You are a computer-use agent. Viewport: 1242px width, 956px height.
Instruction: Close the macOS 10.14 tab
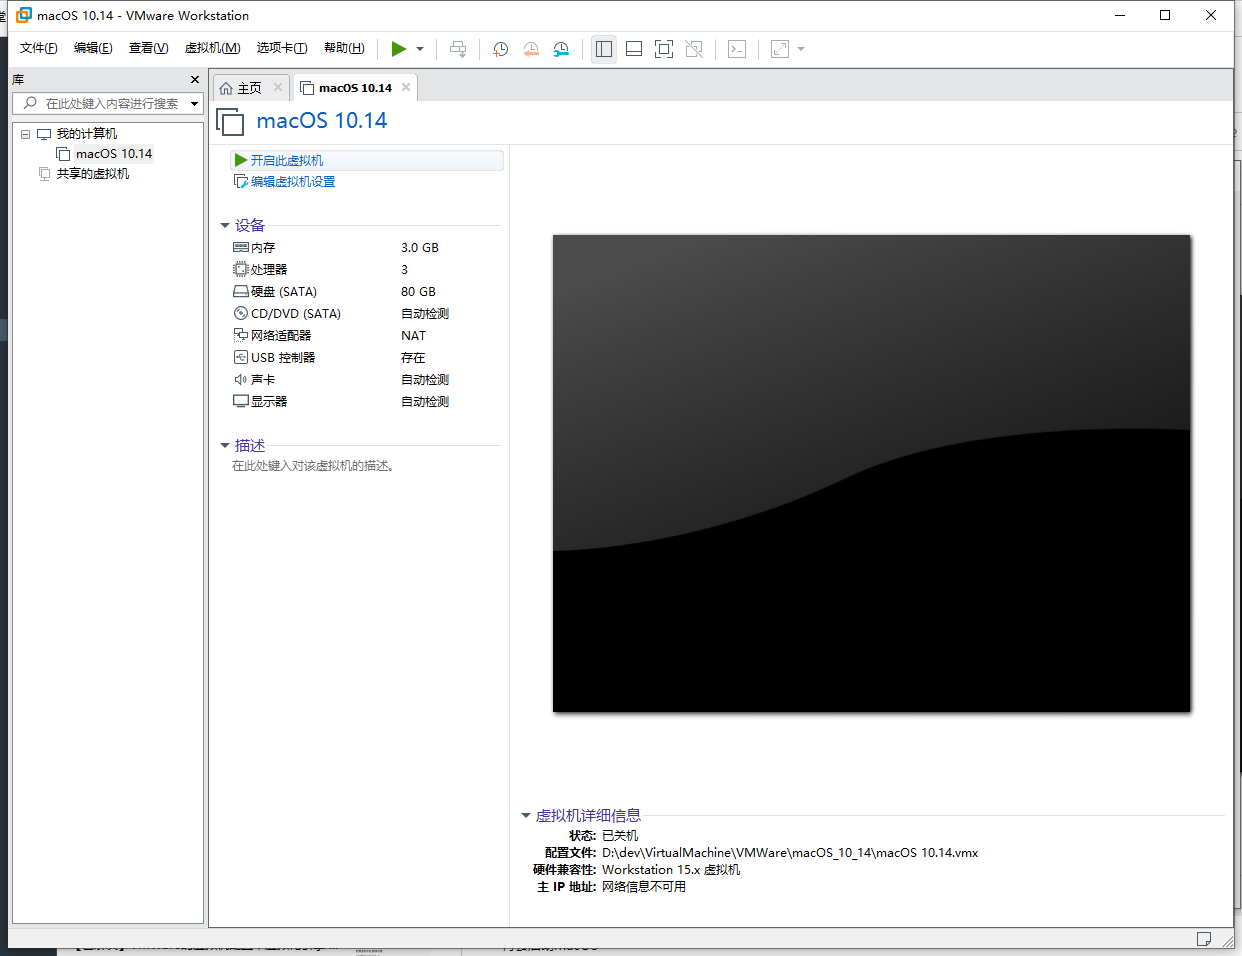[x=406, y=88]
